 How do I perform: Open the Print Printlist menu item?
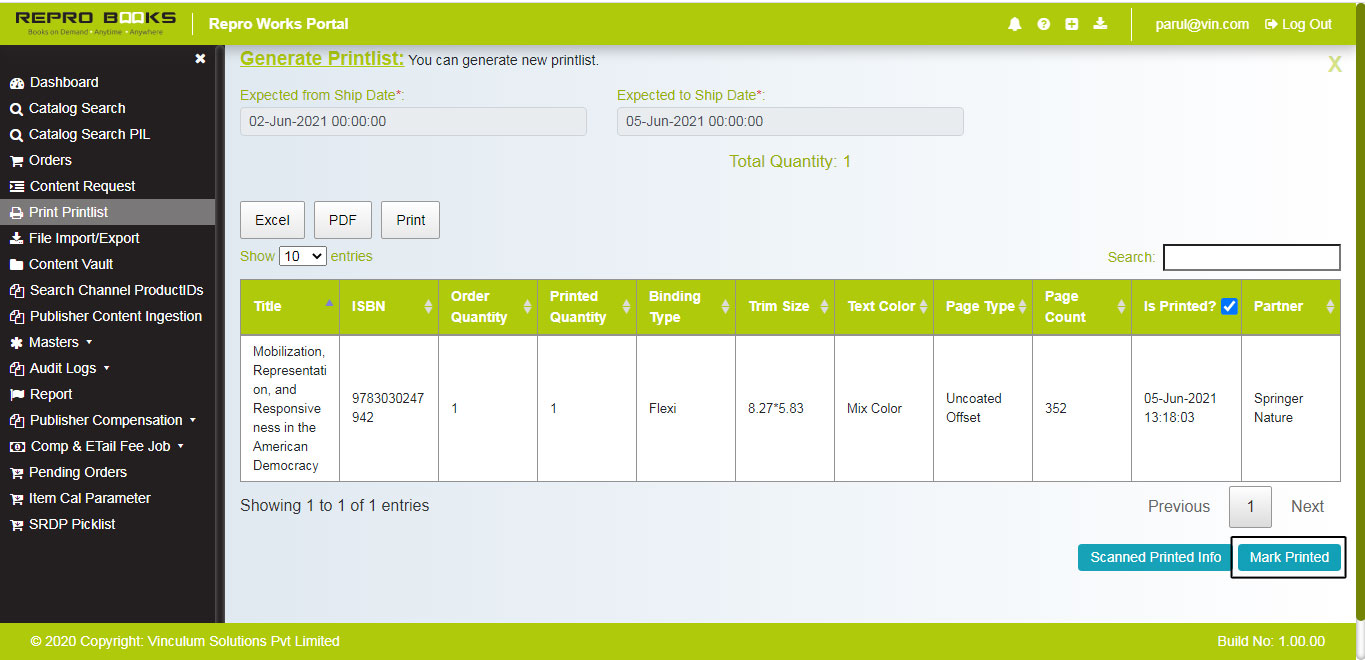(68, 212)
